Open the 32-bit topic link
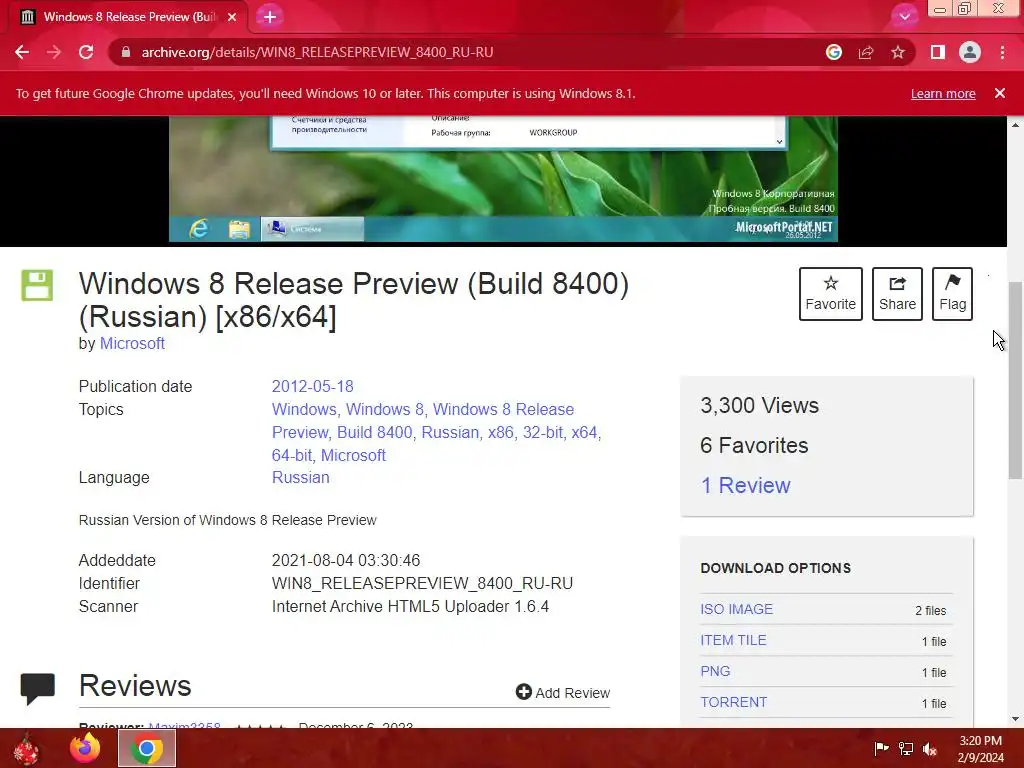The image size is (1024, 768). click(543, 432)
